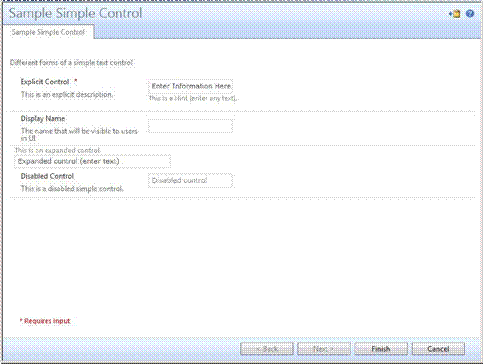Click the Expanded control text field

tap(92, 161)
